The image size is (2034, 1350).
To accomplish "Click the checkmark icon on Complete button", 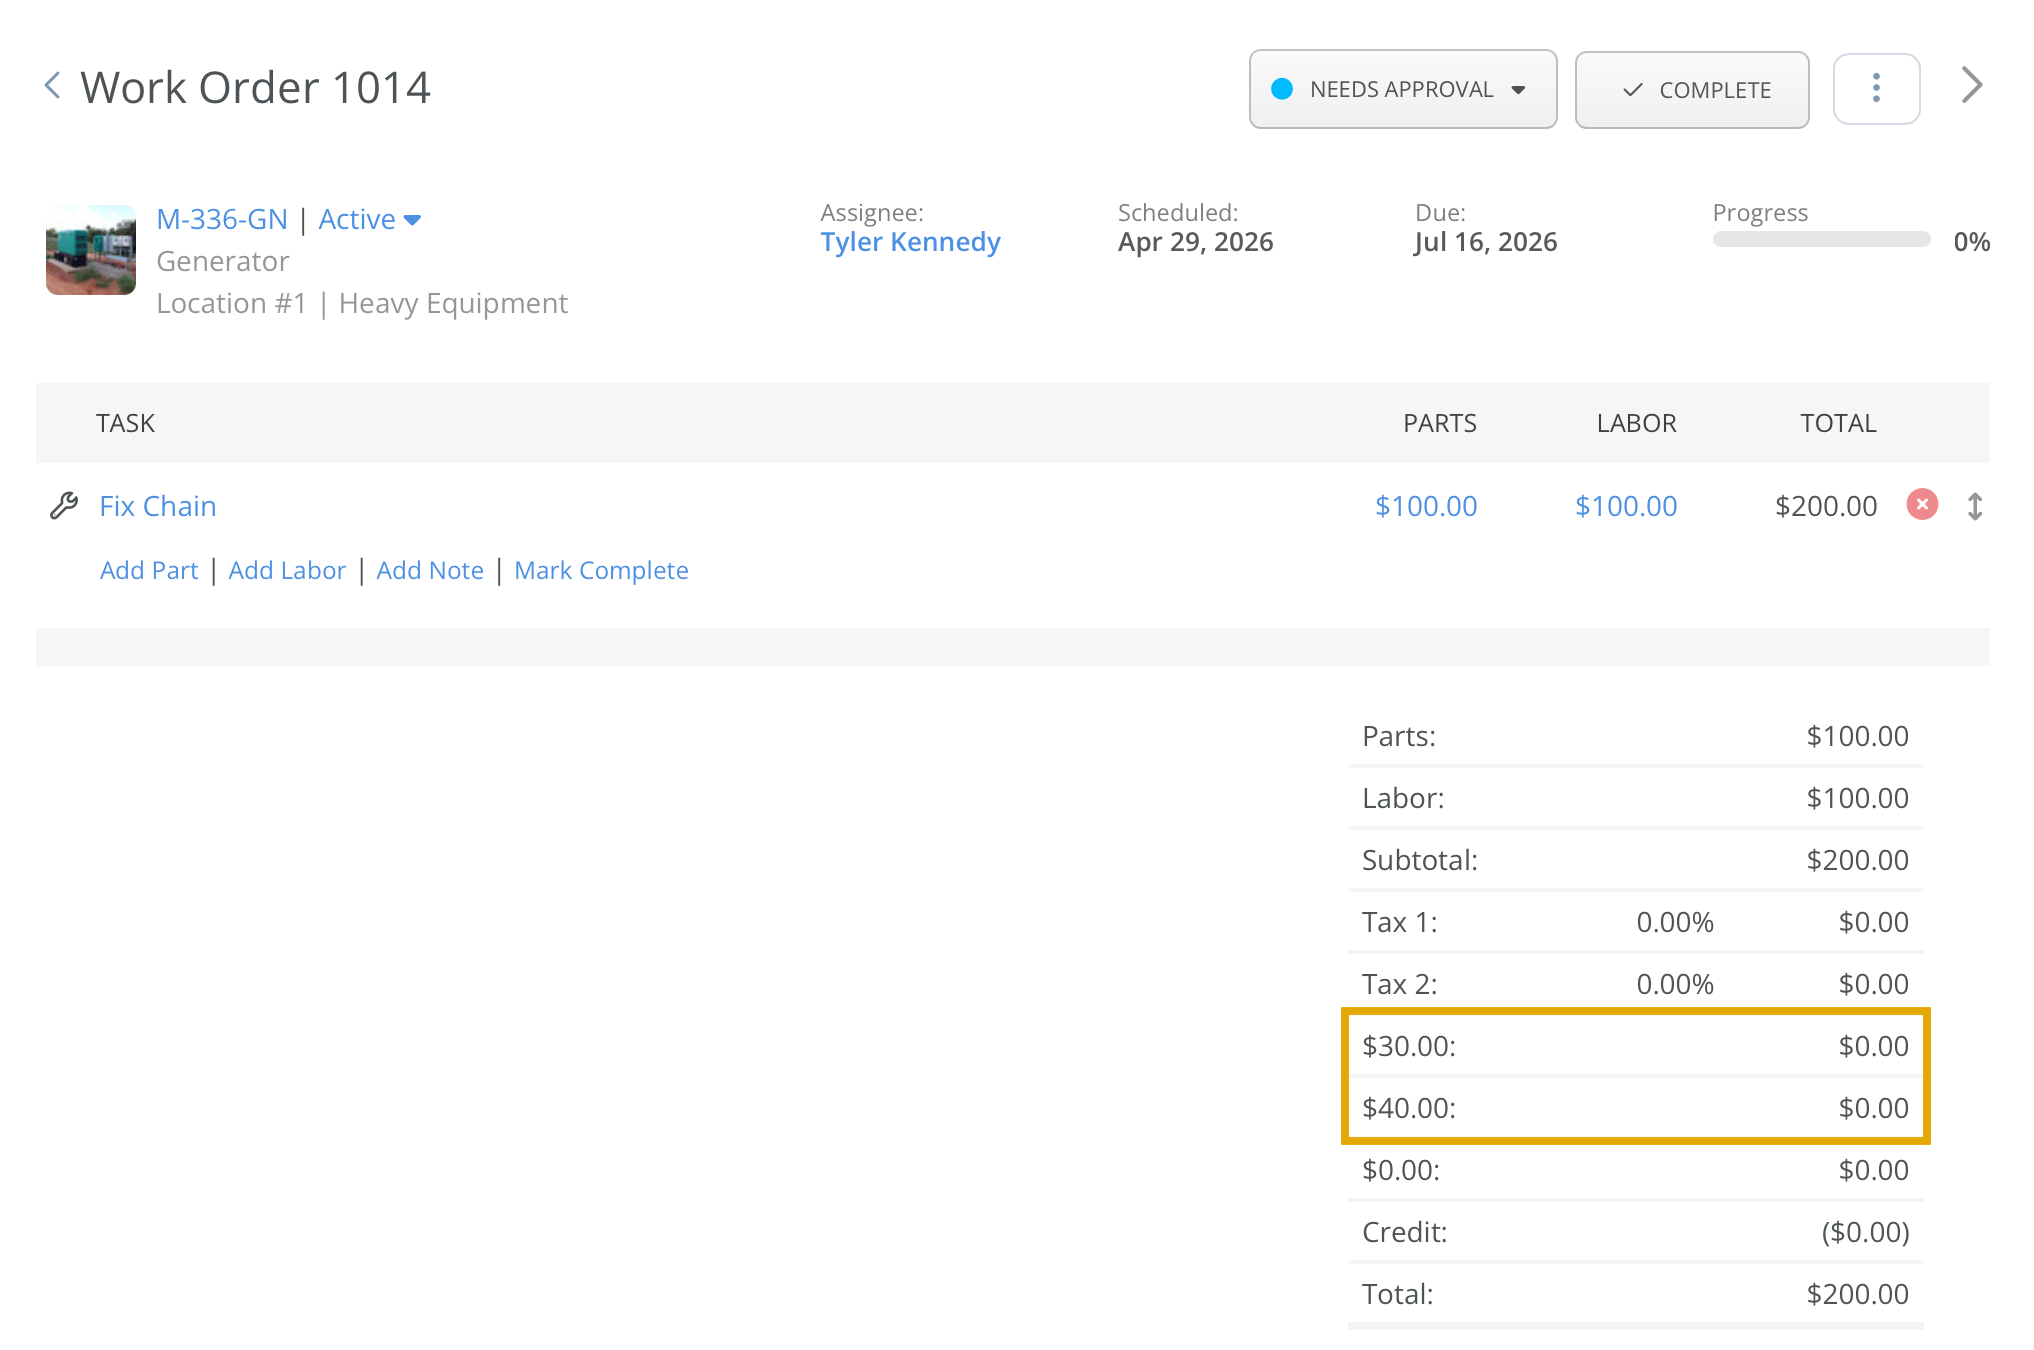I will (1632, 90).
